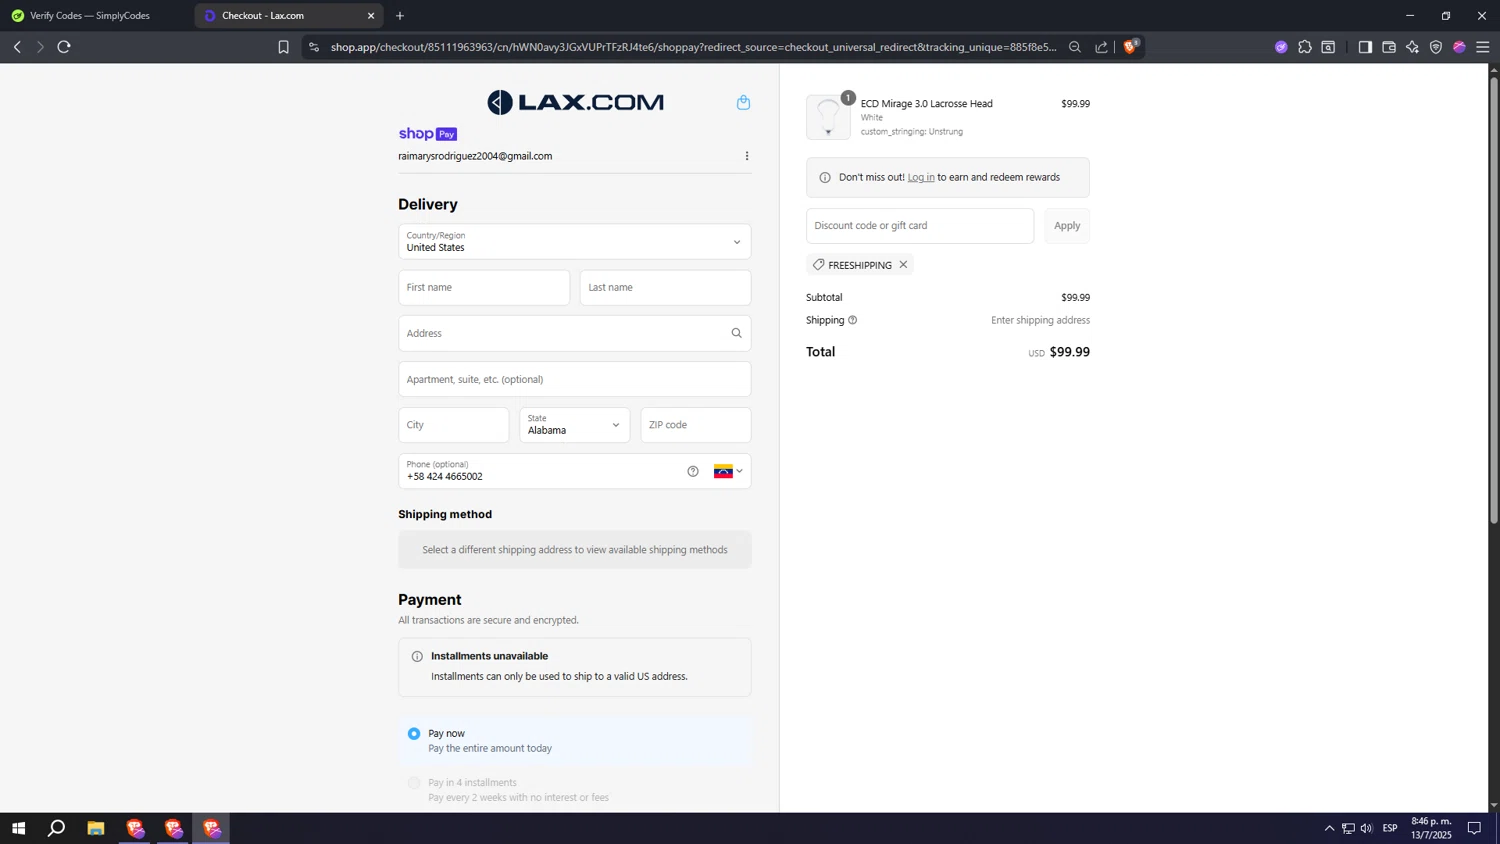The width and height of the screenshot is (1500, 844).
Task: Show shipping info help icon
Action: 853,320
